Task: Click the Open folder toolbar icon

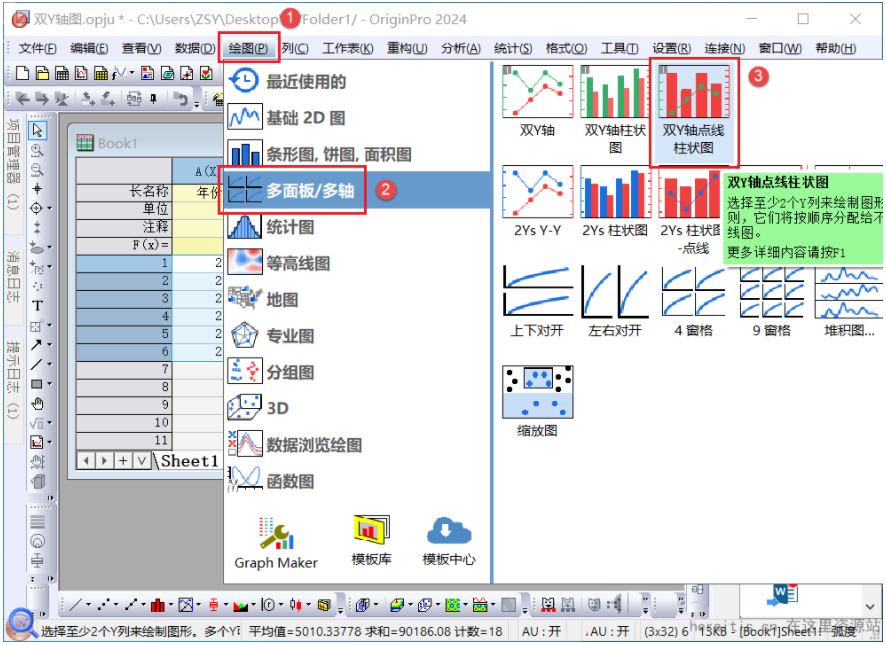Action: tap(42, 73)
